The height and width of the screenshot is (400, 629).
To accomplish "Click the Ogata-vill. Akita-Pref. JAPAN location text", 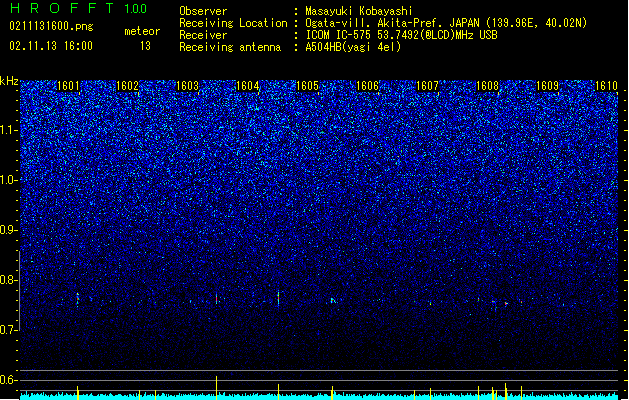I will [446, 23].
